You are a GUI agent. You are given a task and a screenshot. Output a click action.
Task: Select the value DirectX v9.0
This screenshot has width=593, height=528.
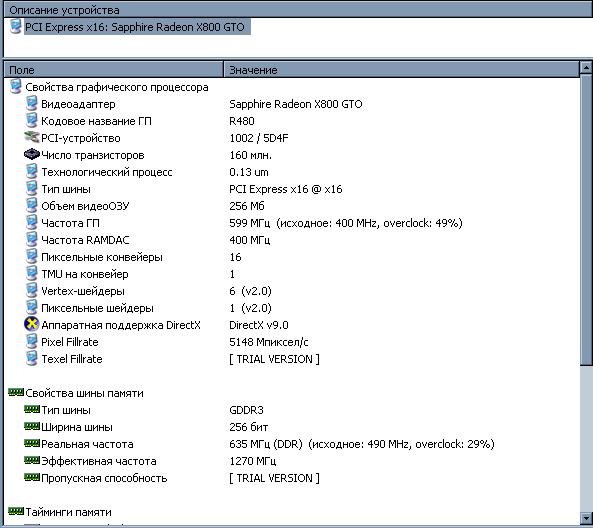click(259, 325)
